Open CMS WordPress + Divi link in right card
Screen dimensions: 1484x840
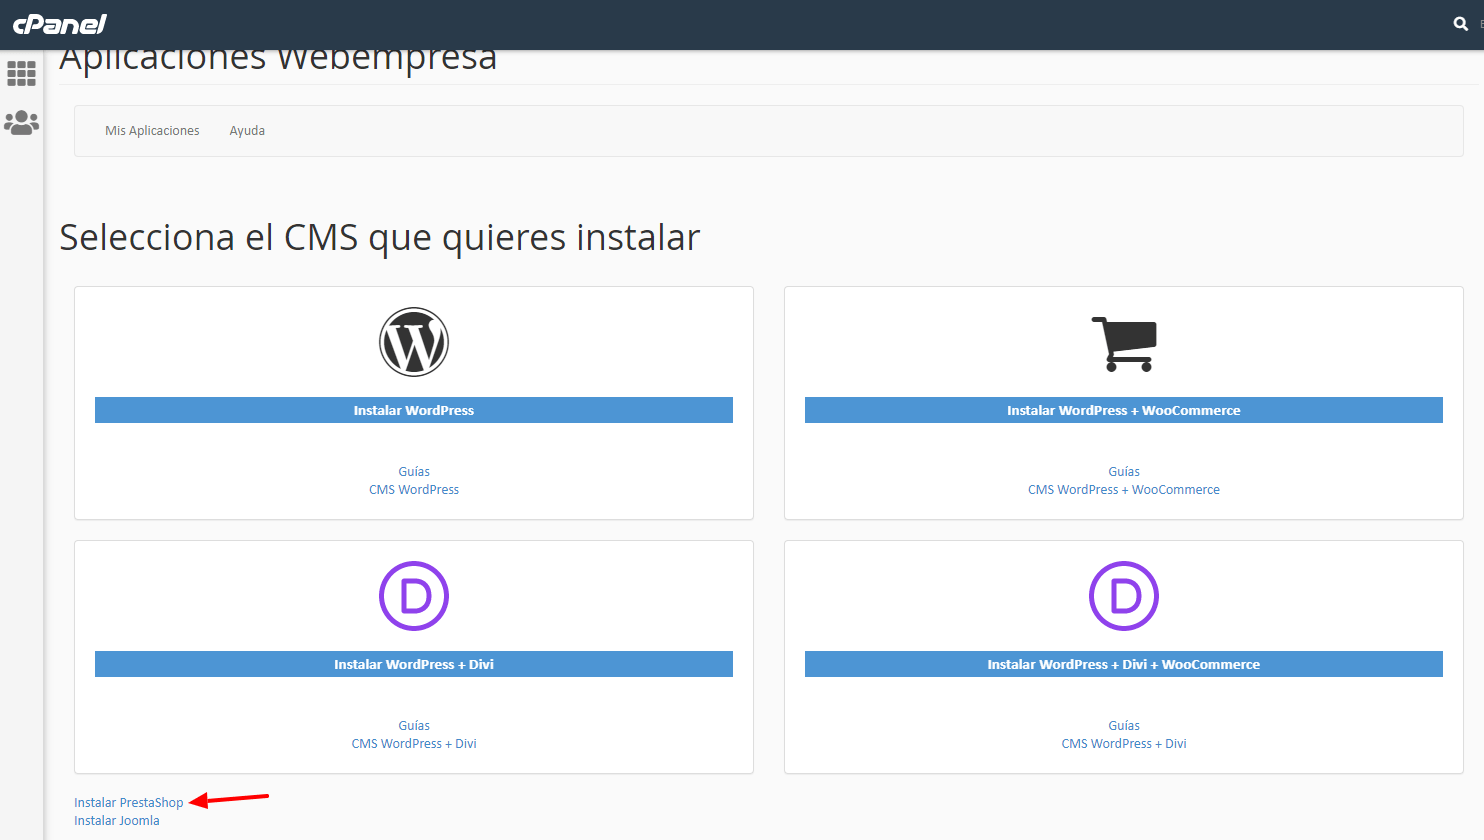(x=1124, y=744)
